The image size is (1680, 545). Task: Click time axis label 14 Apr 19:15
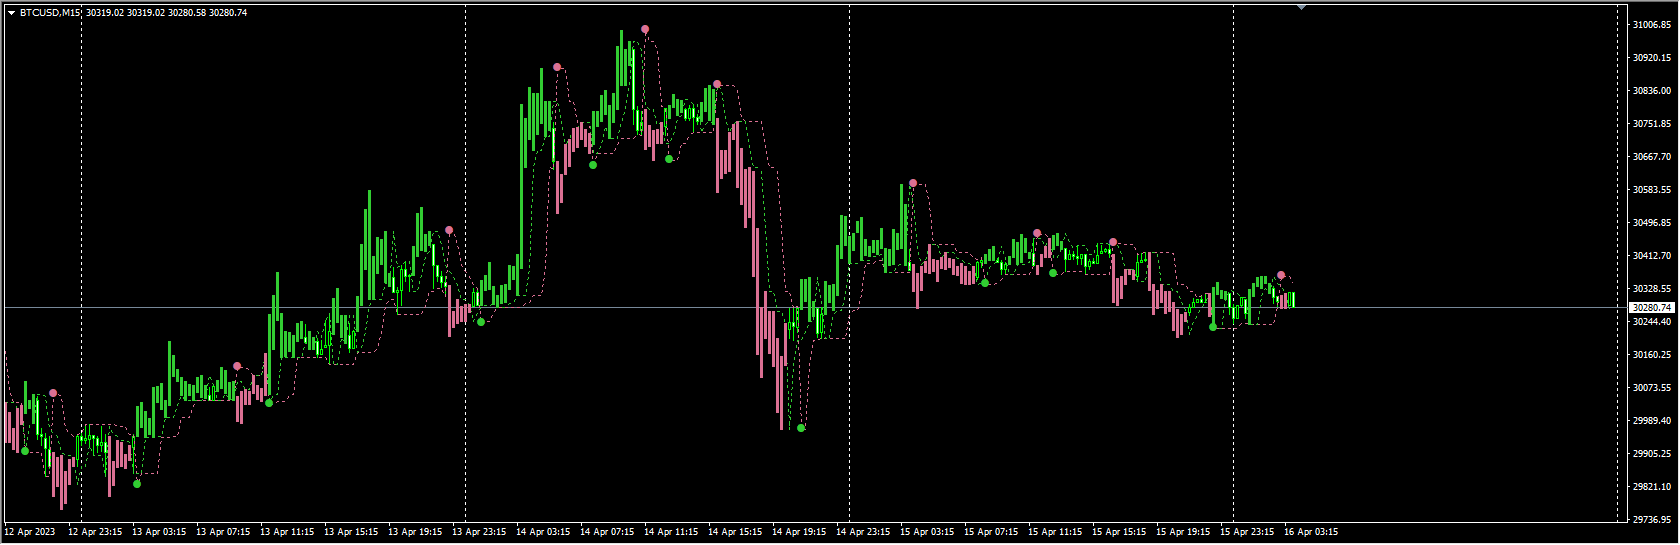[799, 532]
